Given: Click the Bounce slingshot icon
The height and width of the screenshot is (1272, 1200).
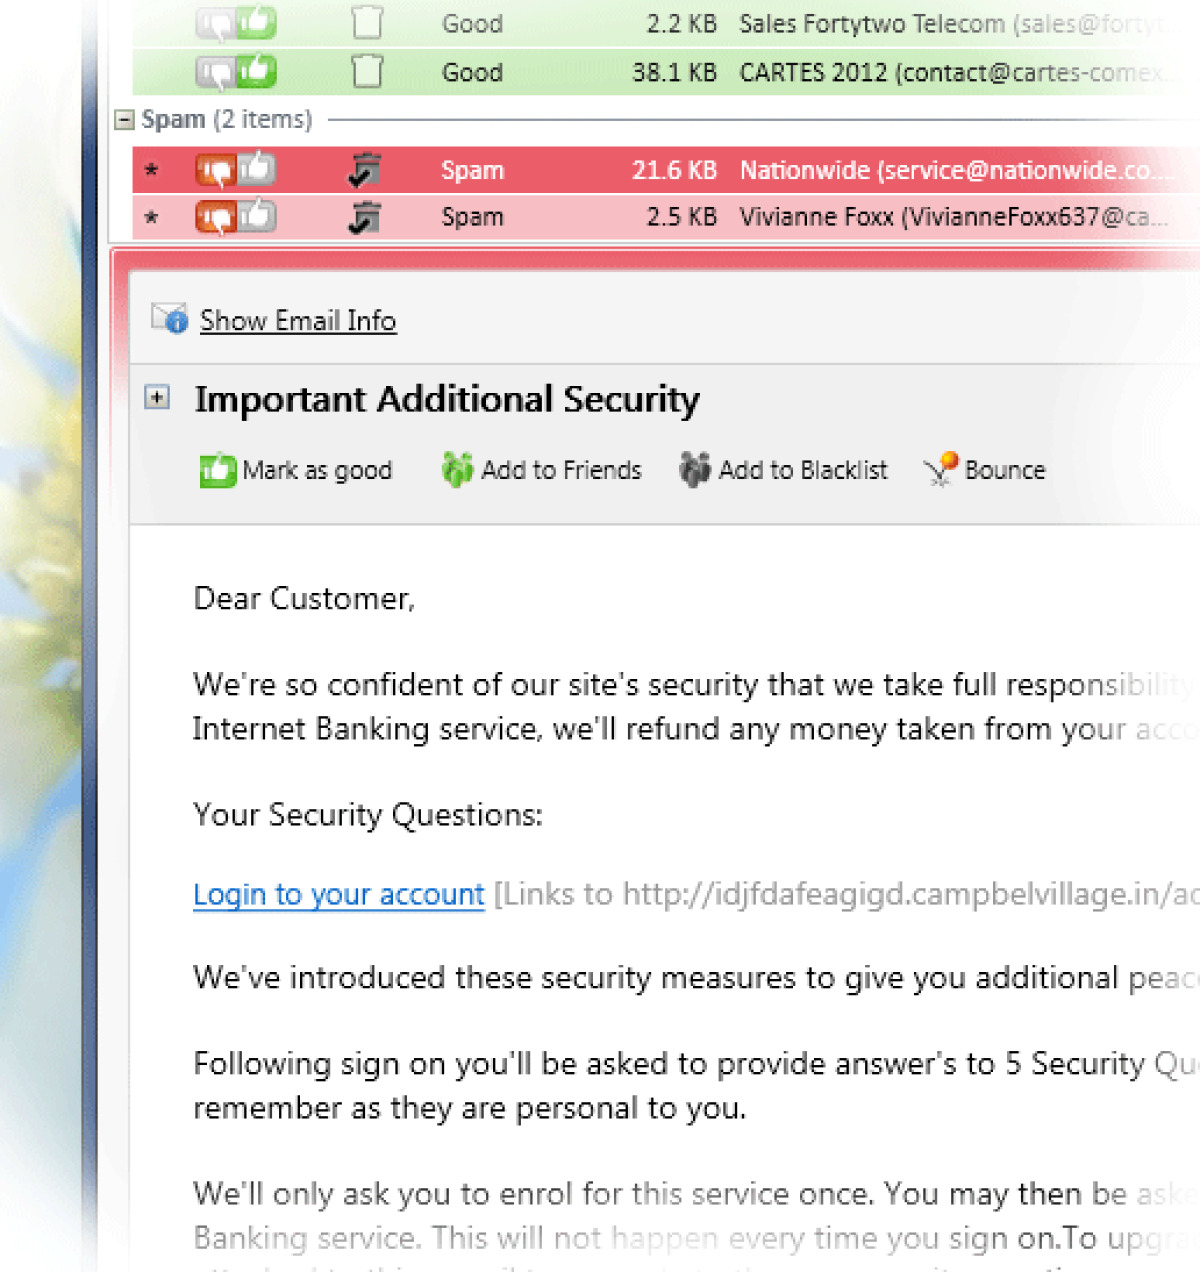Looking at the screenshot, I should point(941,470).
